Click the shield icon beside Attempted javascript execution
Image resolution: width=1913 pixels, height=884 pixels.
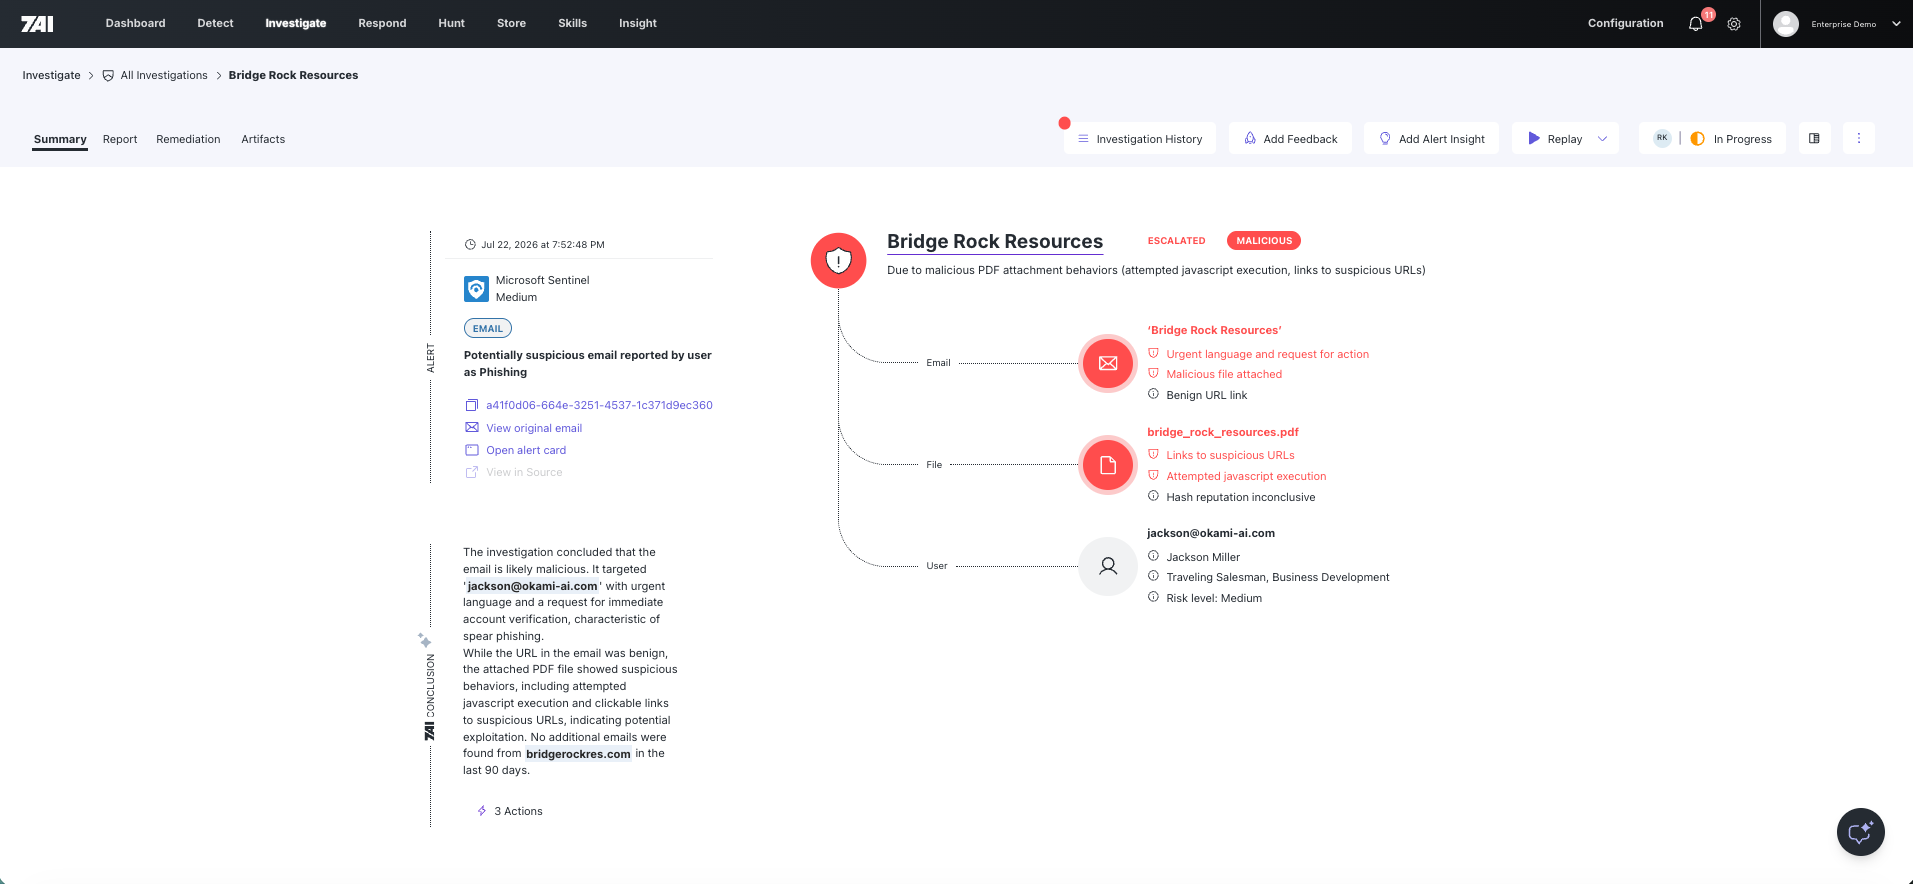1153,475
